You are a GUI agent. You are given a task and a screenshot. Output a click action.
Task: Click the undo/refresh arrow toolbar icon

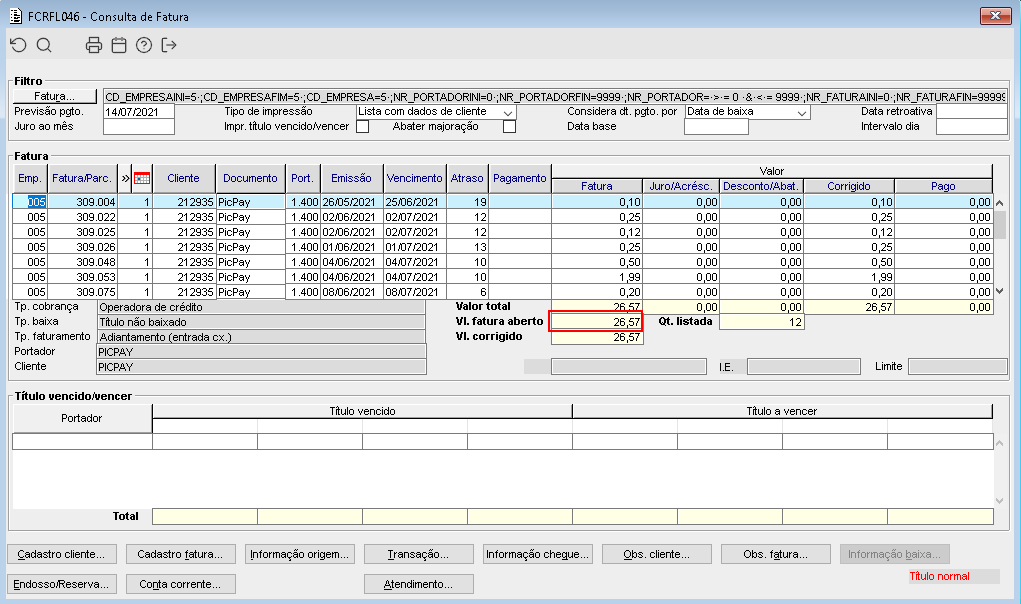click(x=18, y=45)
